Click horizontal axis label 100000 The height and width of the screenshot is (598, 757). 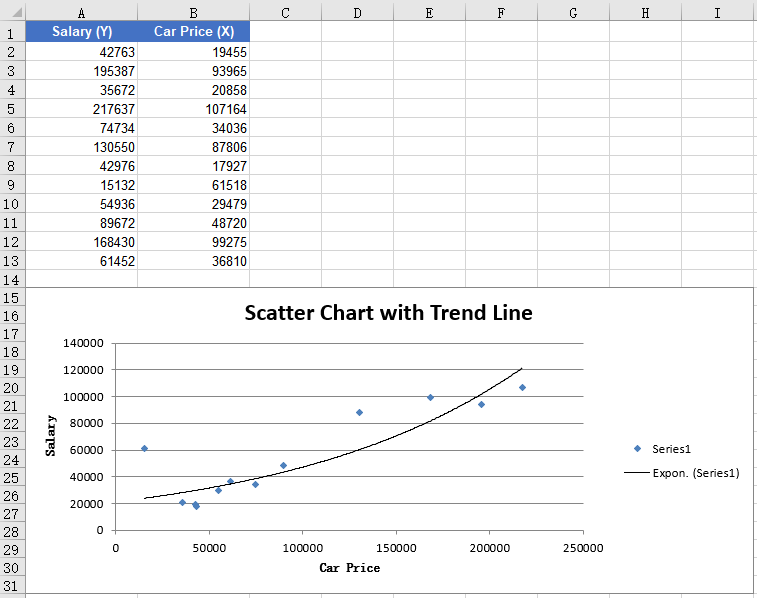[x=303, y=548]
